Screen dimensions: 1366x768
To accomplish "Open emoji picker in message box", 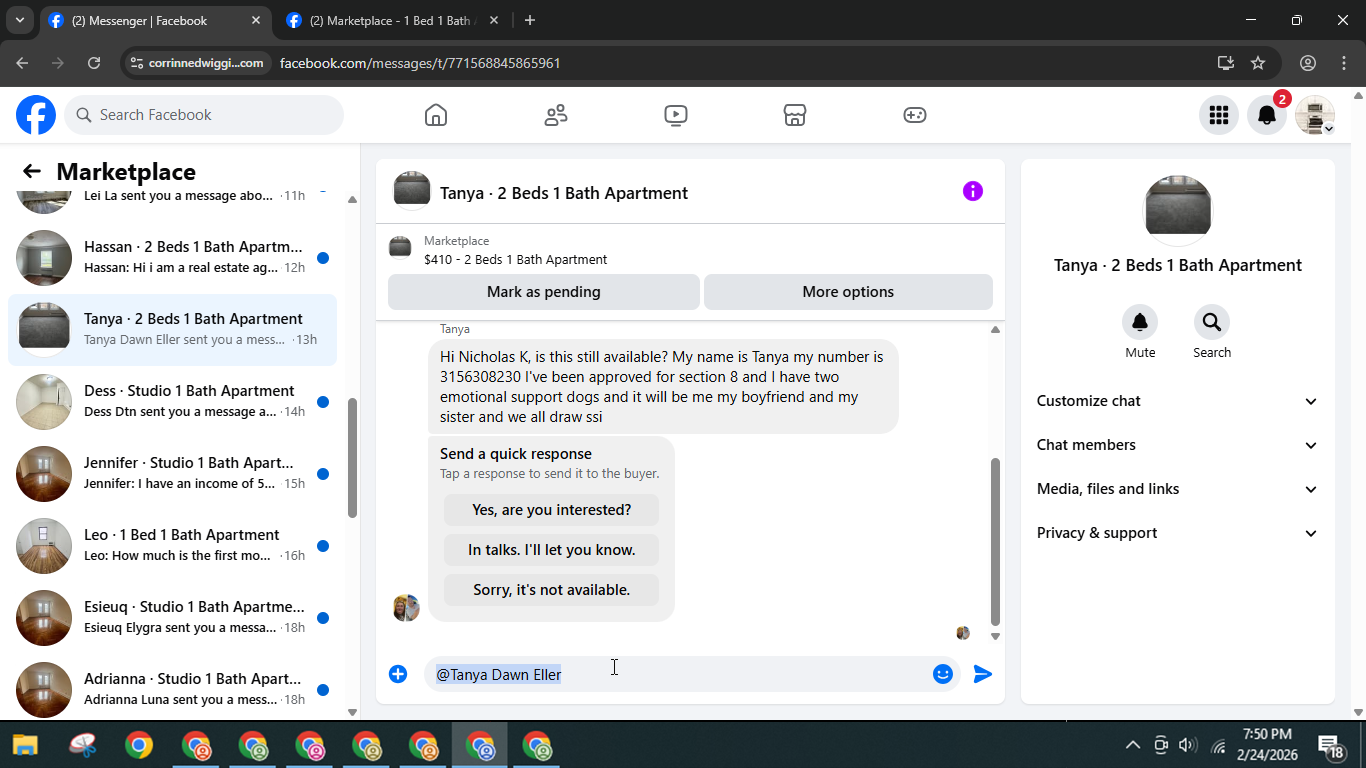I will click(x=942, y=674).
